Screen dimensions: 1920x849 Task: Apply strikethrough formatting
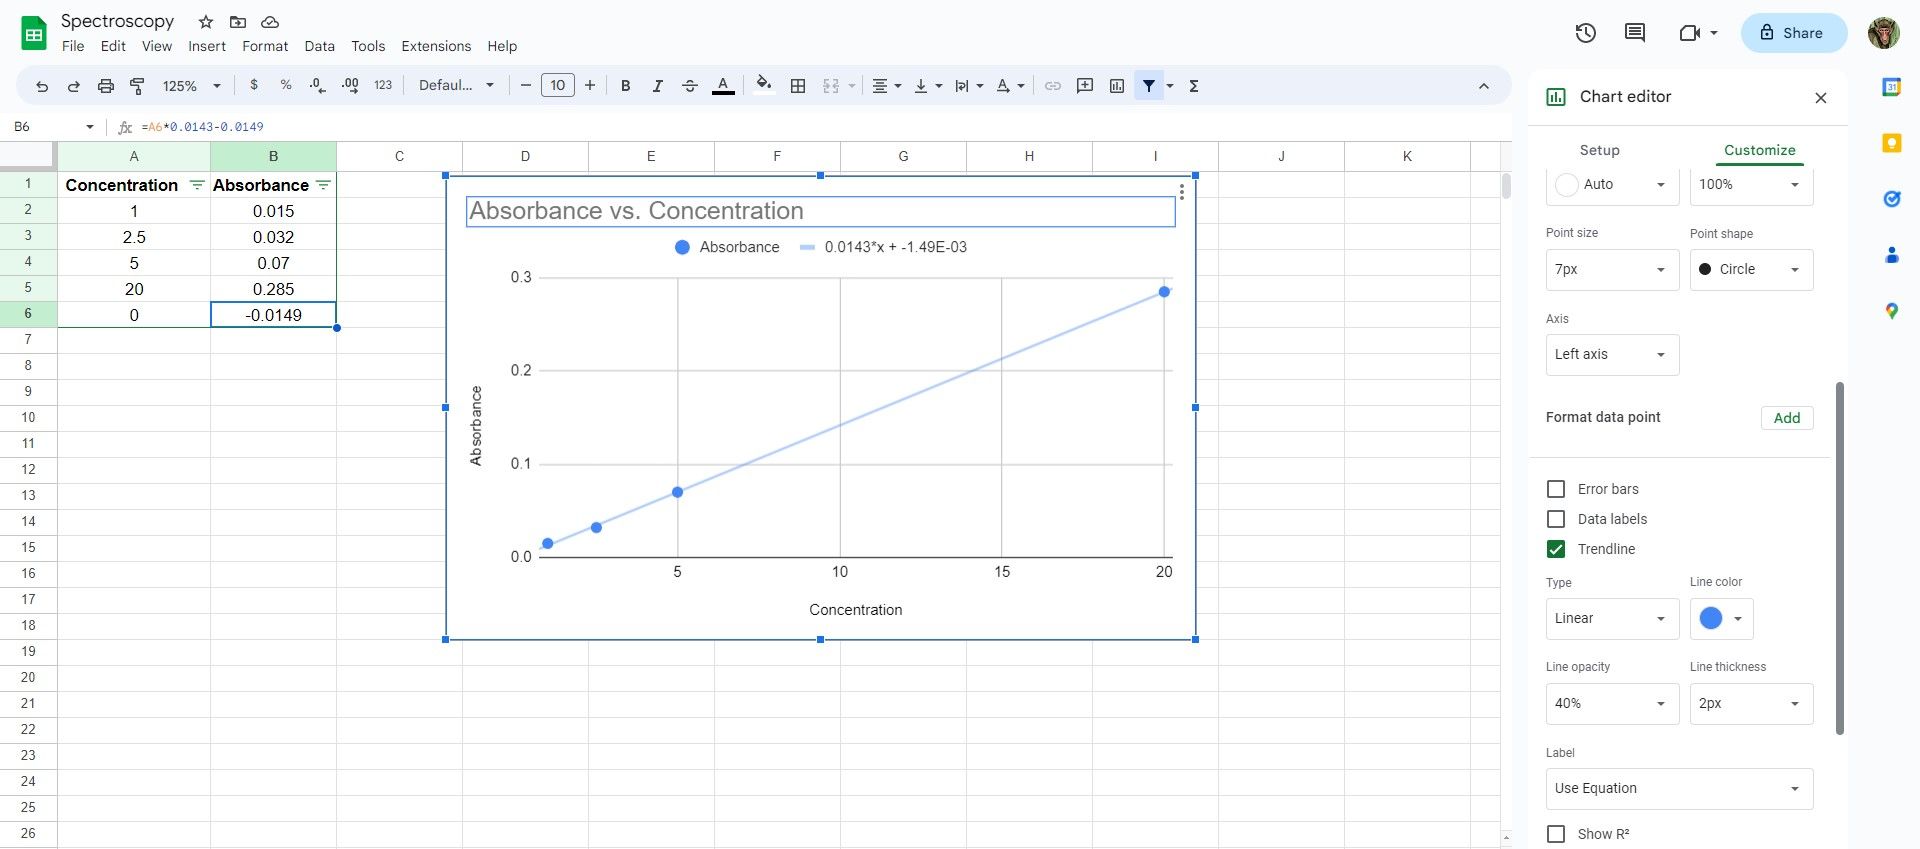click(x=690, y=86)
